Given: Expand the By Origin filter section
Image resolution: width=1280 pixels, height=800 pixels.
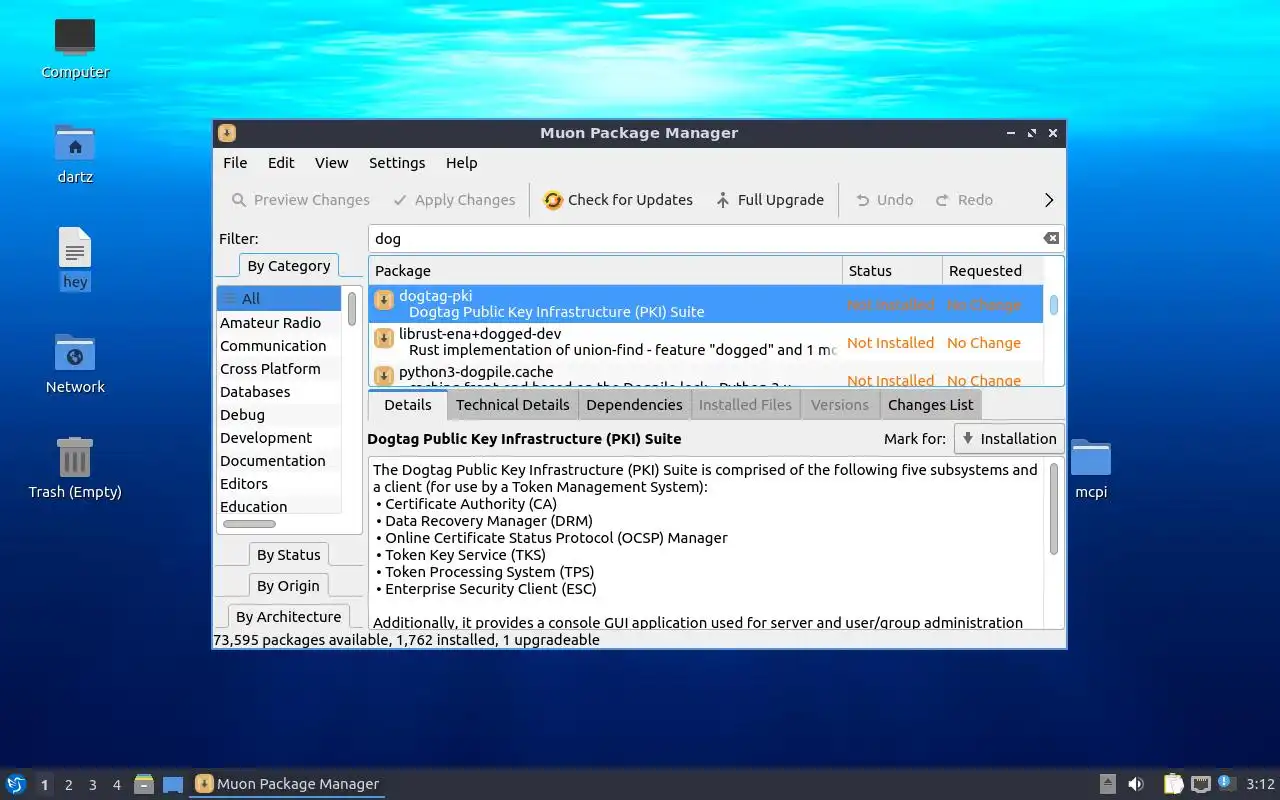Looking at the screenshot, I should coord(289,586).
